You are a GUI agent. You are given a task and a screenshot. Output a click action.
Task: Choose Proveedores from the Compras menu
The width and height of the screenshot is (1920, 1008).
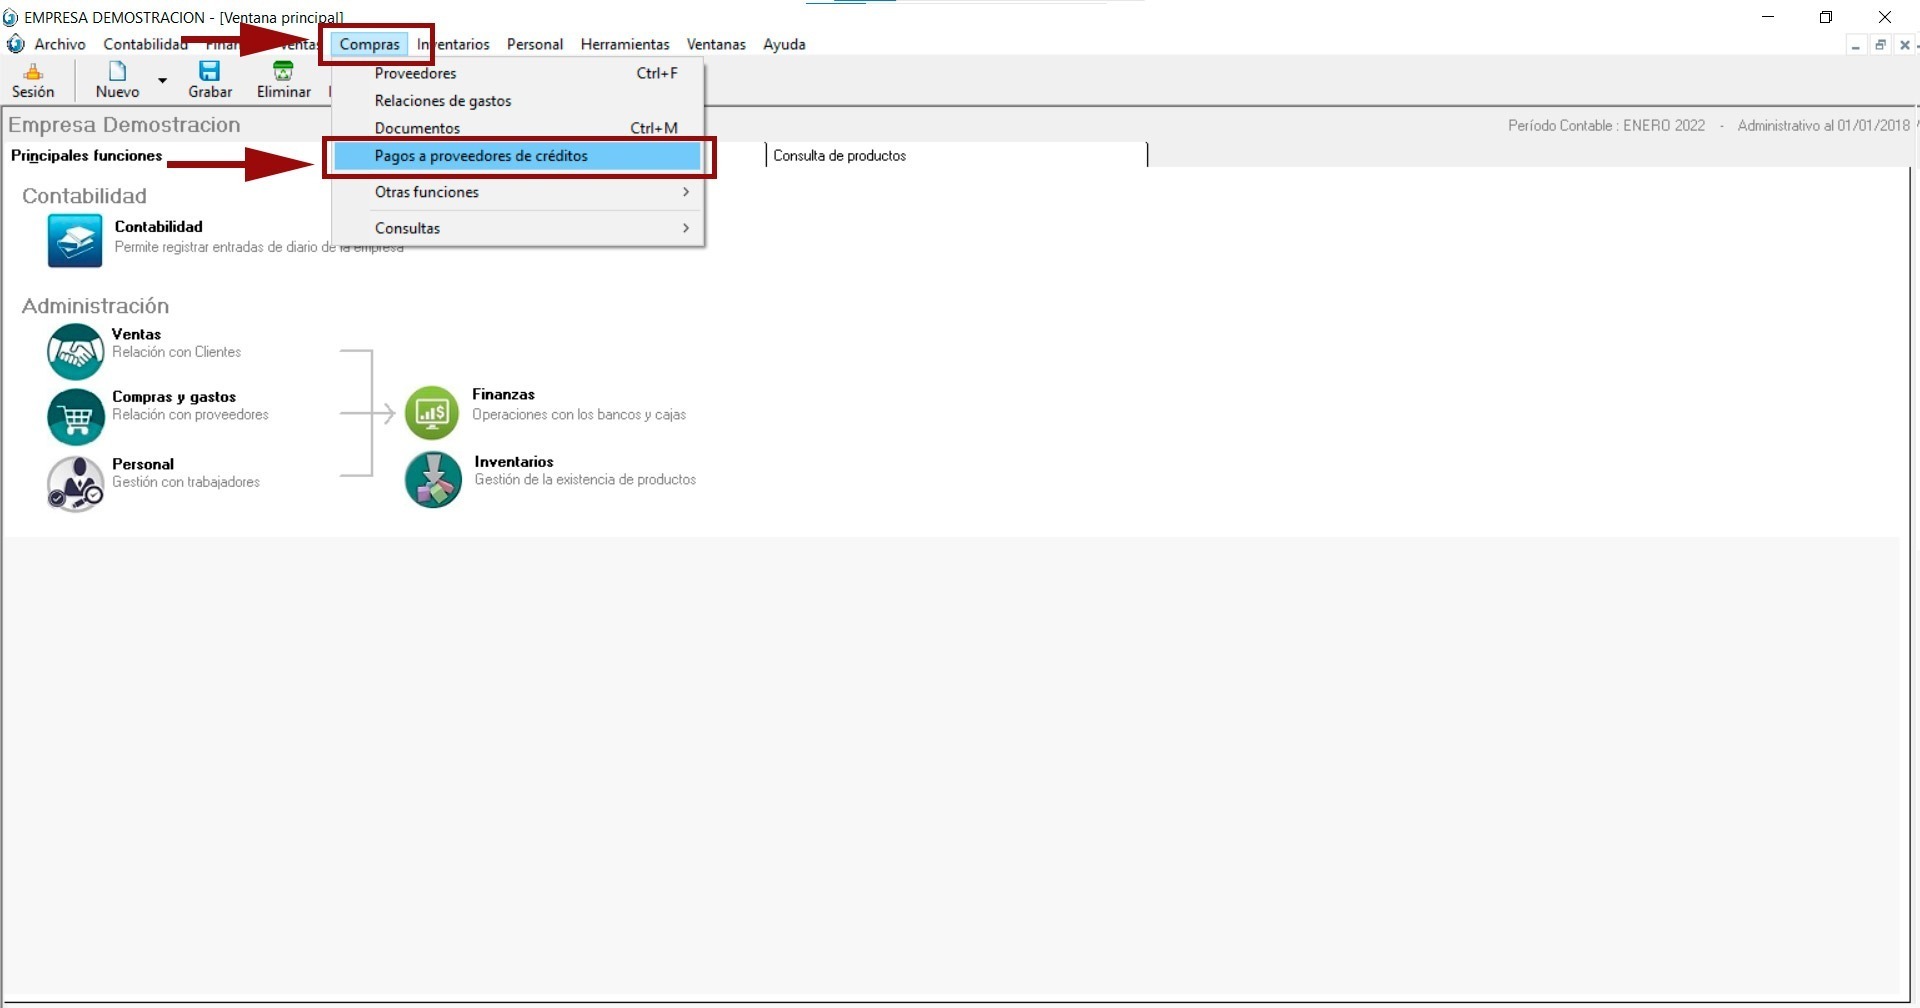click(415, 73)
